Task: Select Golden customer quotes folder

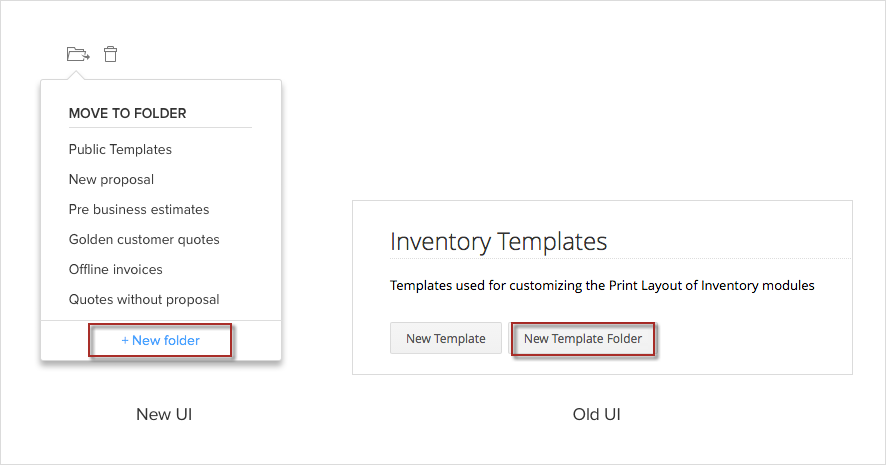Action: [x=144, y=239]
